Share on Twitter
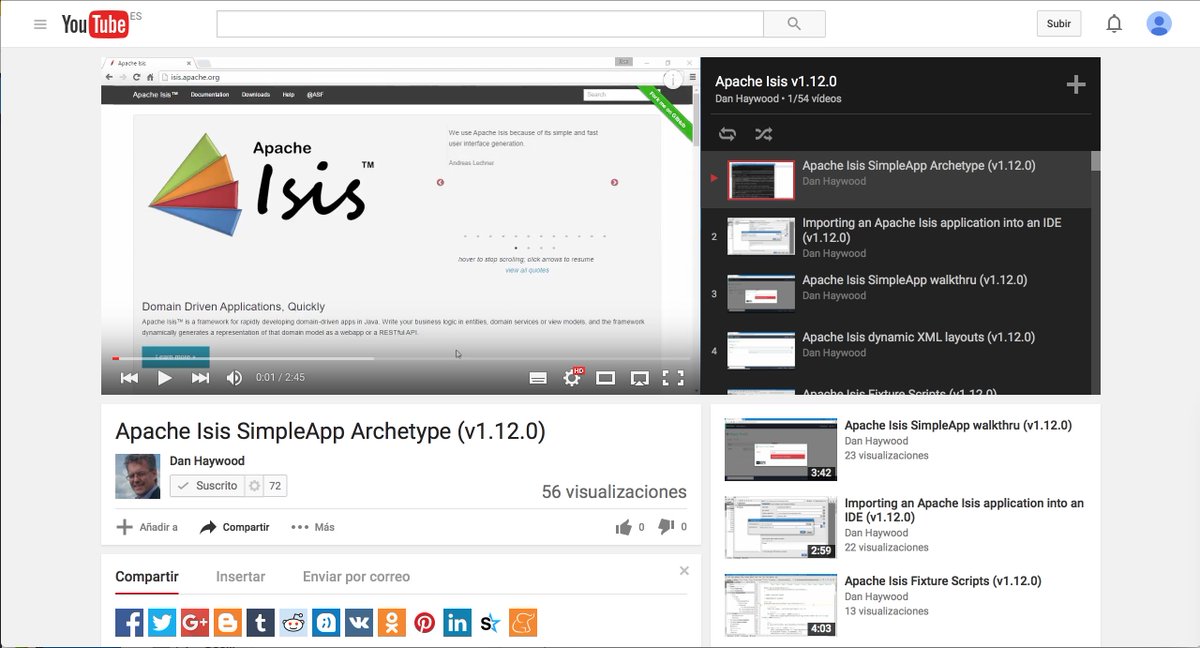Image resolution: width=1200 pixels, height=648 pixels. pos(162,623)
